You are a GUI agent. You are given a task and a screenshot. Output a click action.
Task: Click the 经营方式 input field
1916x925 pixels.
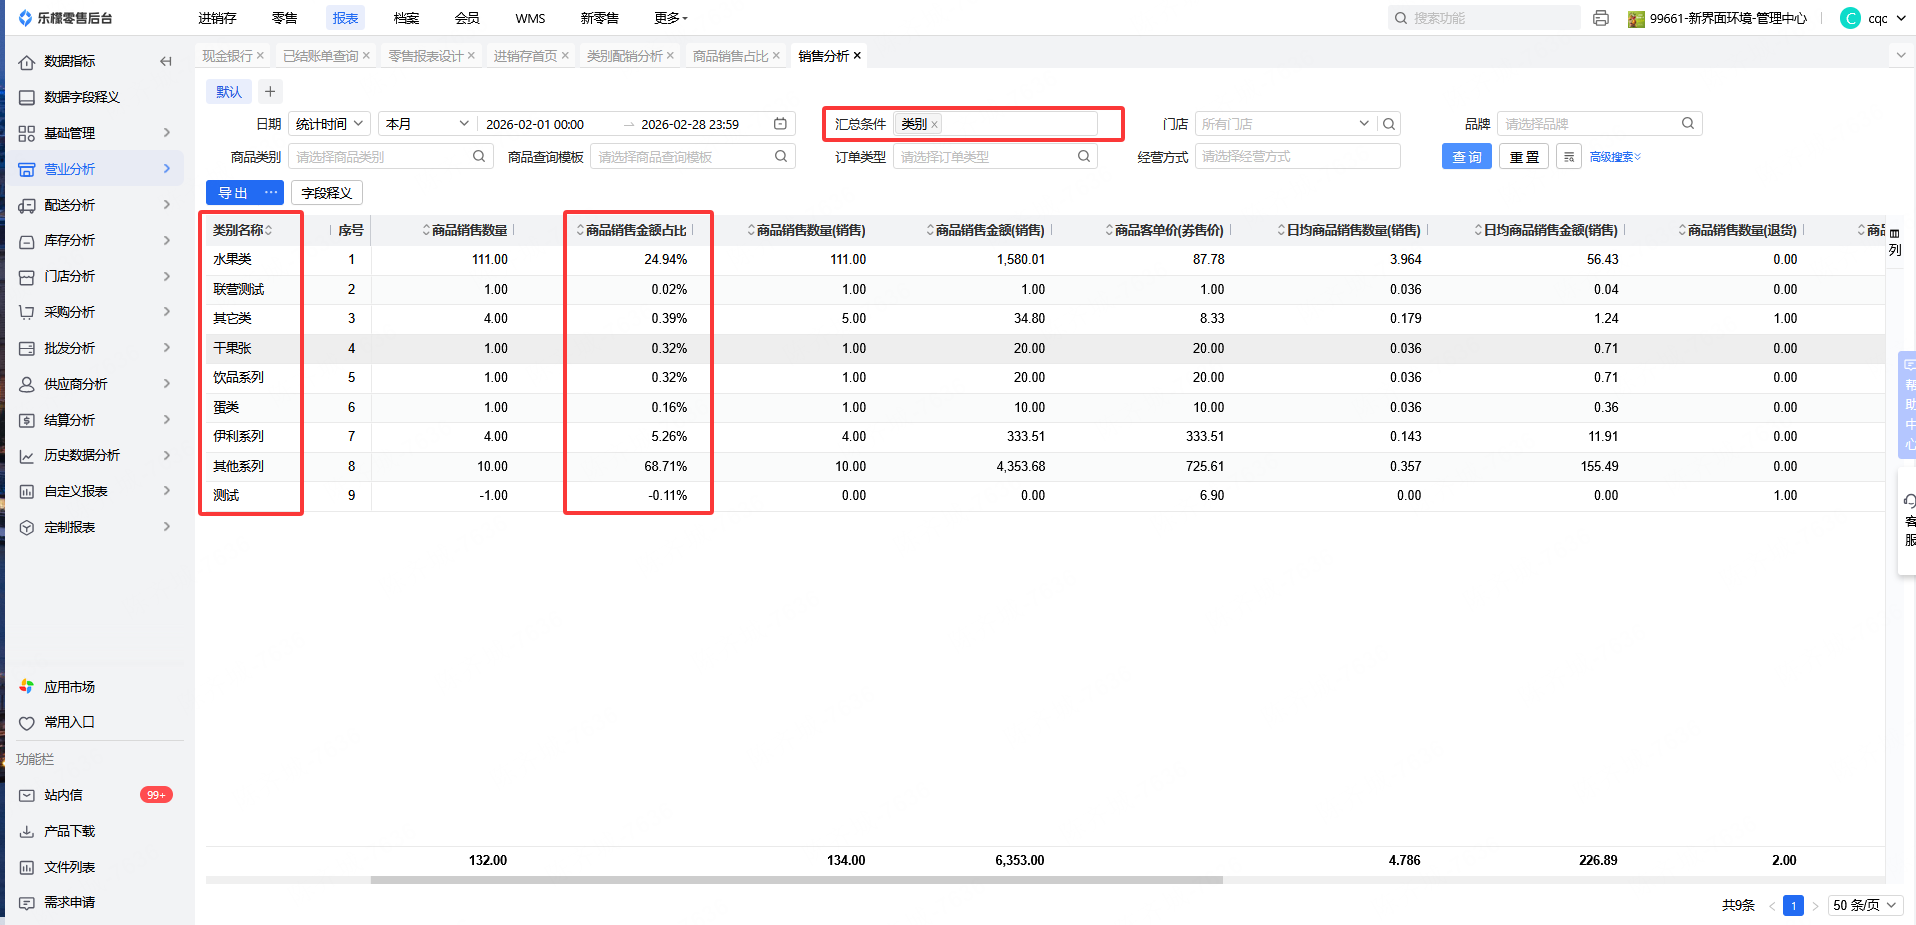tap(1297, 156)
